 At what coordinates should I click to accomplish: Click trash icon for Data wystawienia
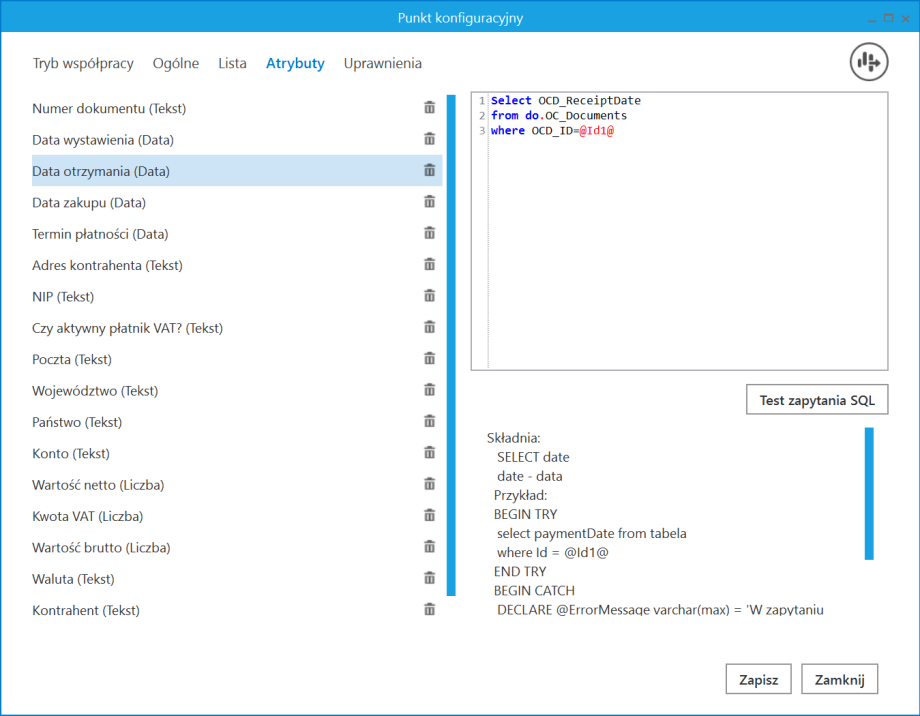coord(429,139)
